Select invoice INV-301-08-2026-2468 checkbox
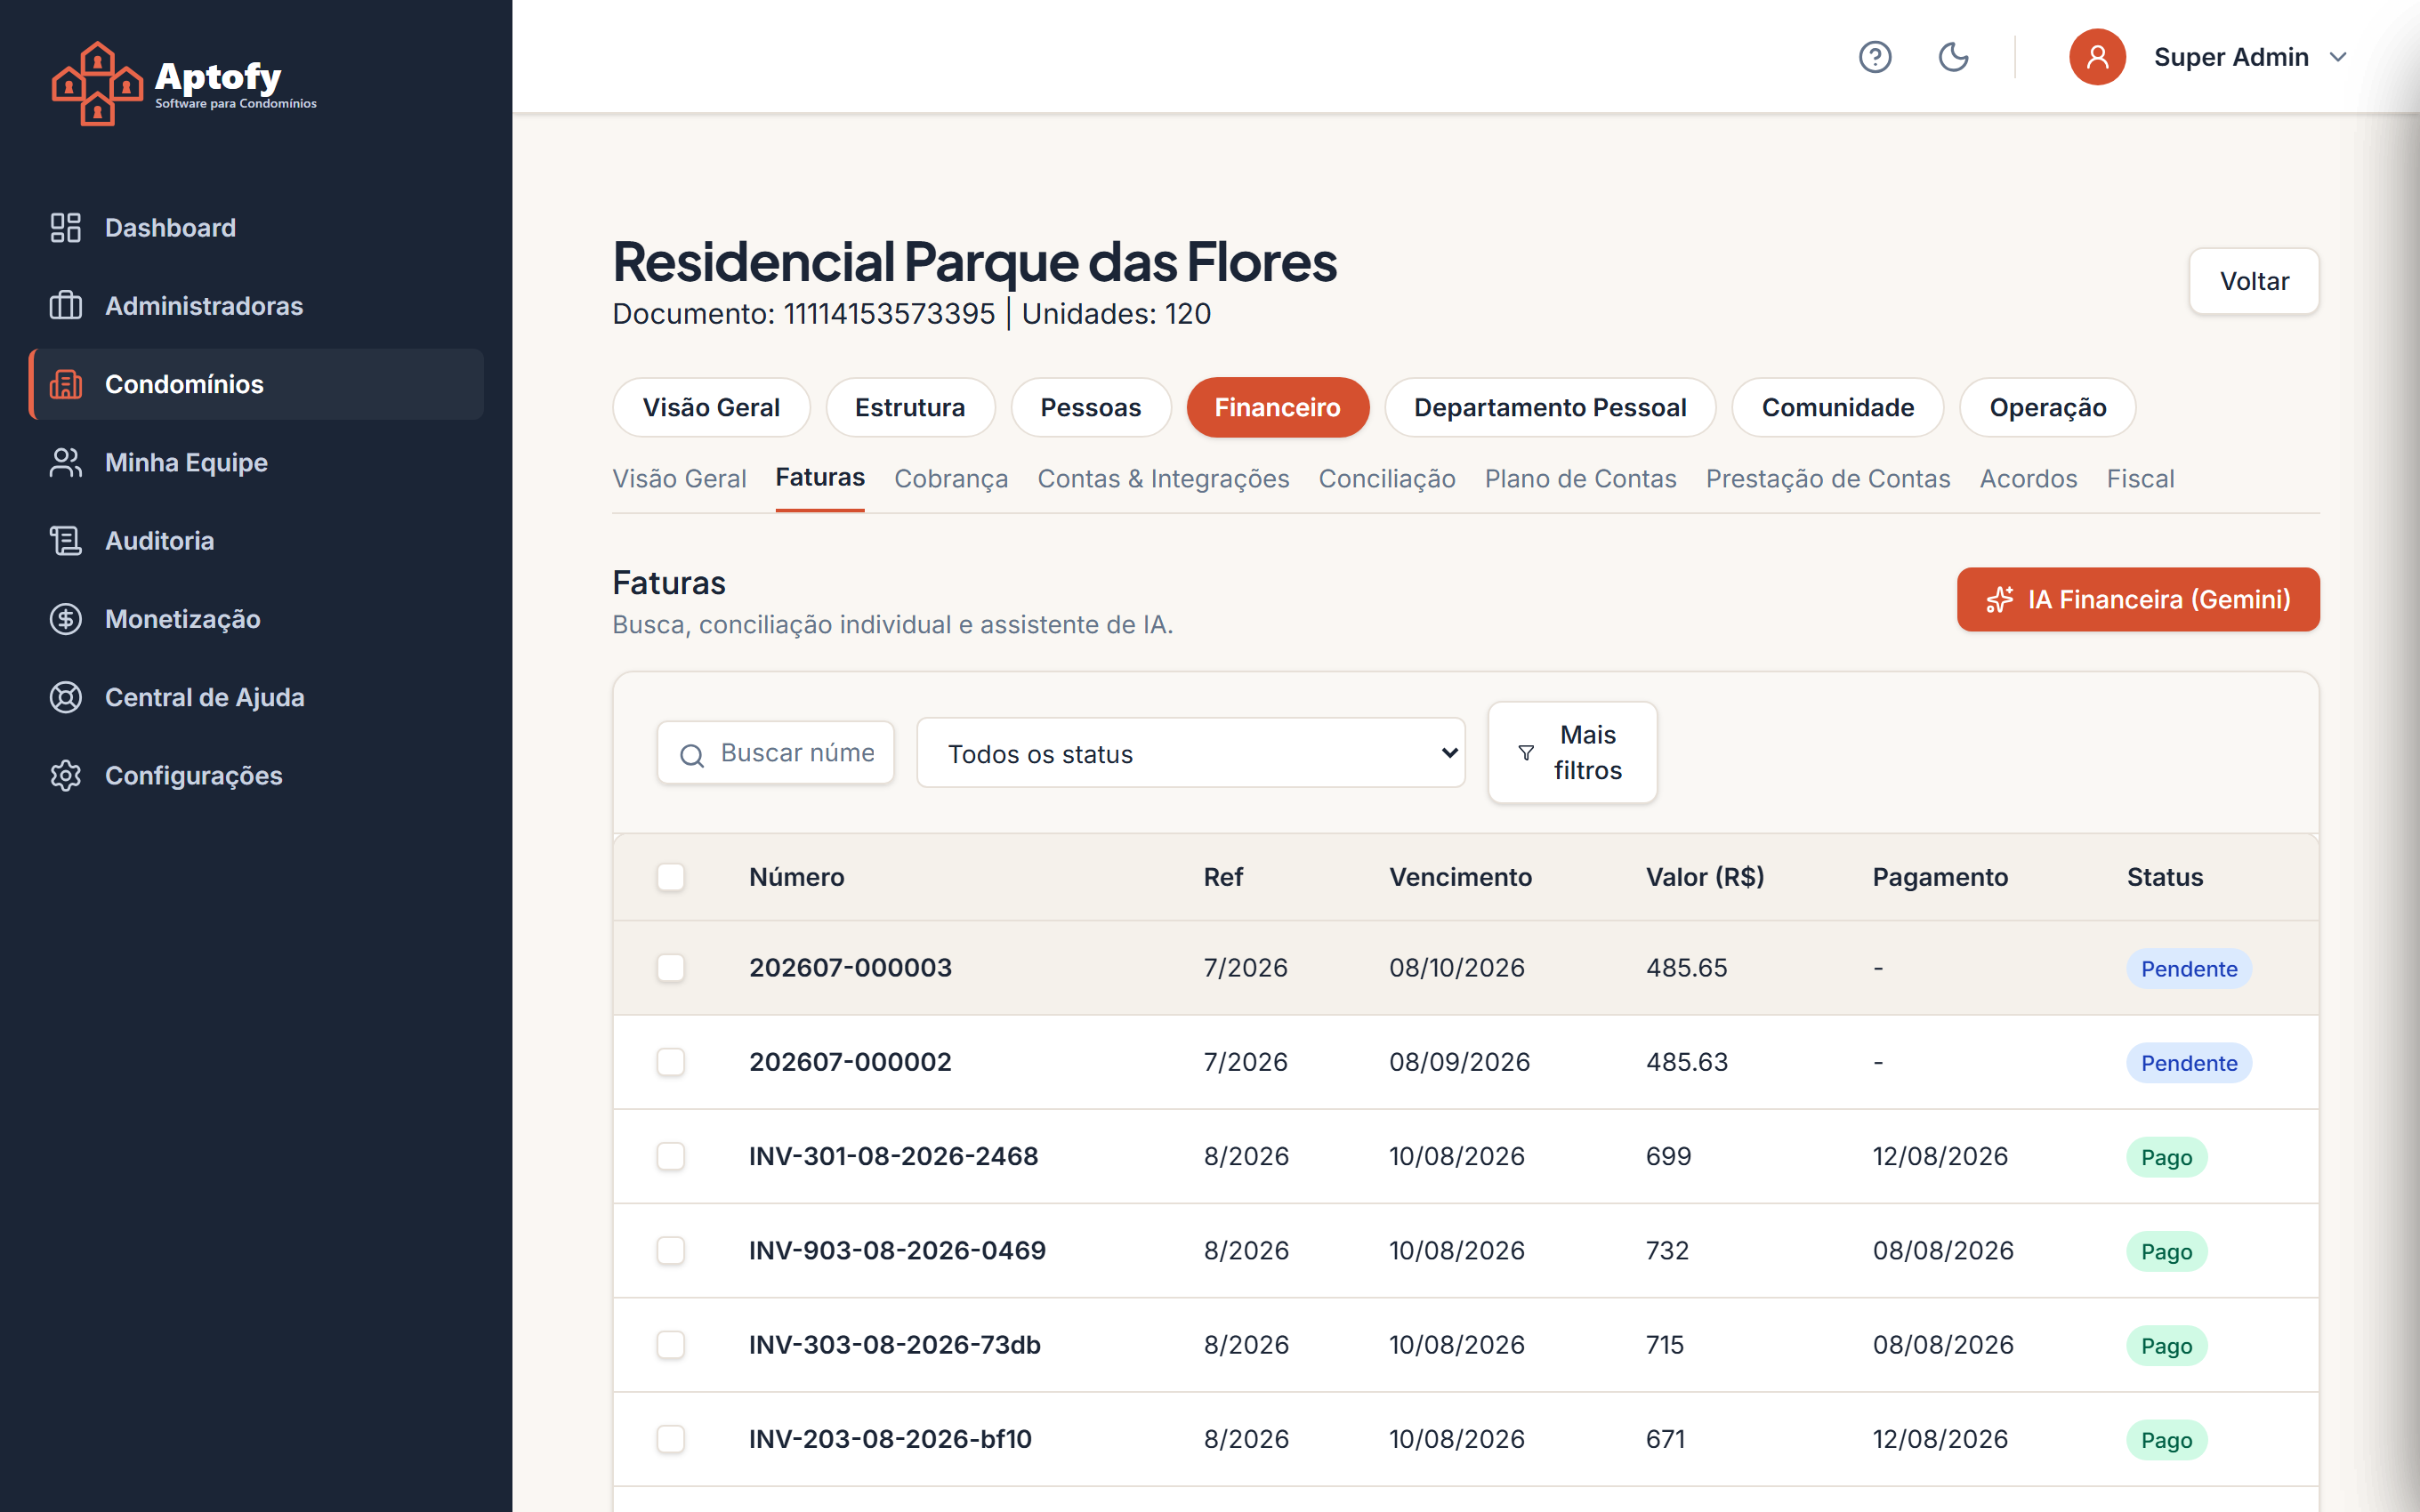The height and width of the screenshot is (1512, 2420). point(671,1156)
